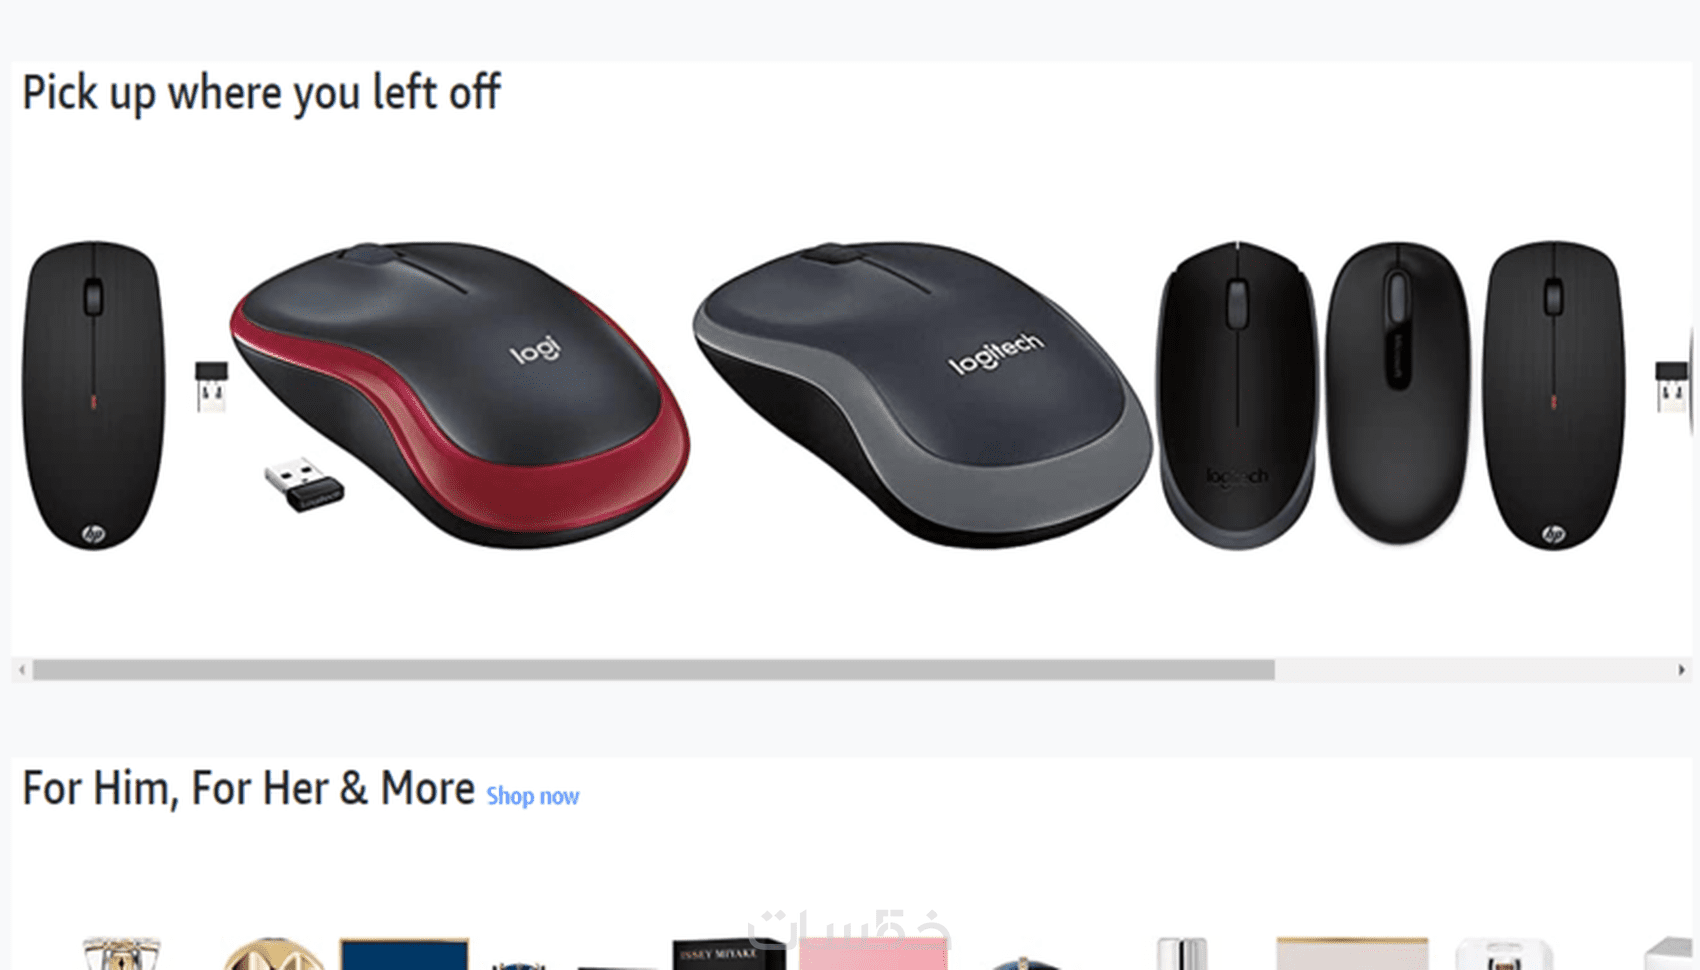1700x970 pixels.
Task: Open the black Microsoft mouse product
Action: click(1397, 393)
